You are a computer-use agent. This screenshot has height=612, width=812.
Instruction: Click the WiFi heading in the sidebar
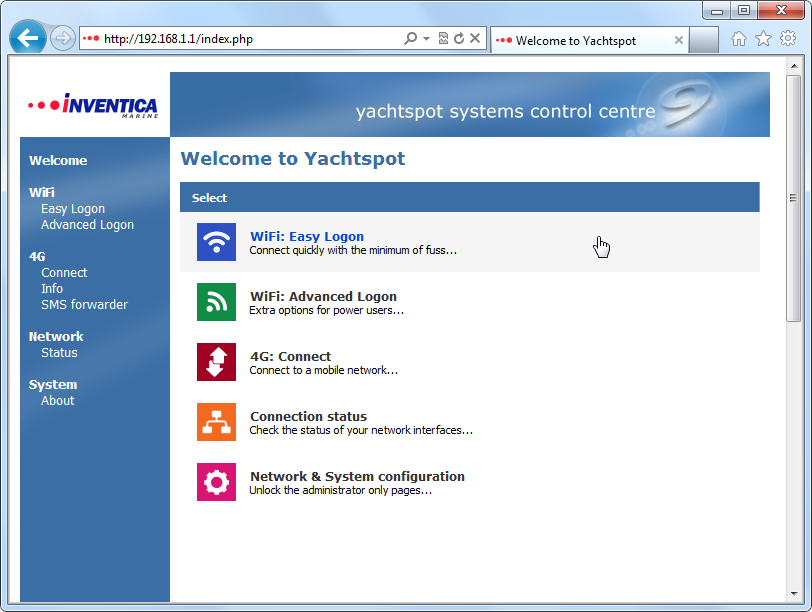coord(42,193)
